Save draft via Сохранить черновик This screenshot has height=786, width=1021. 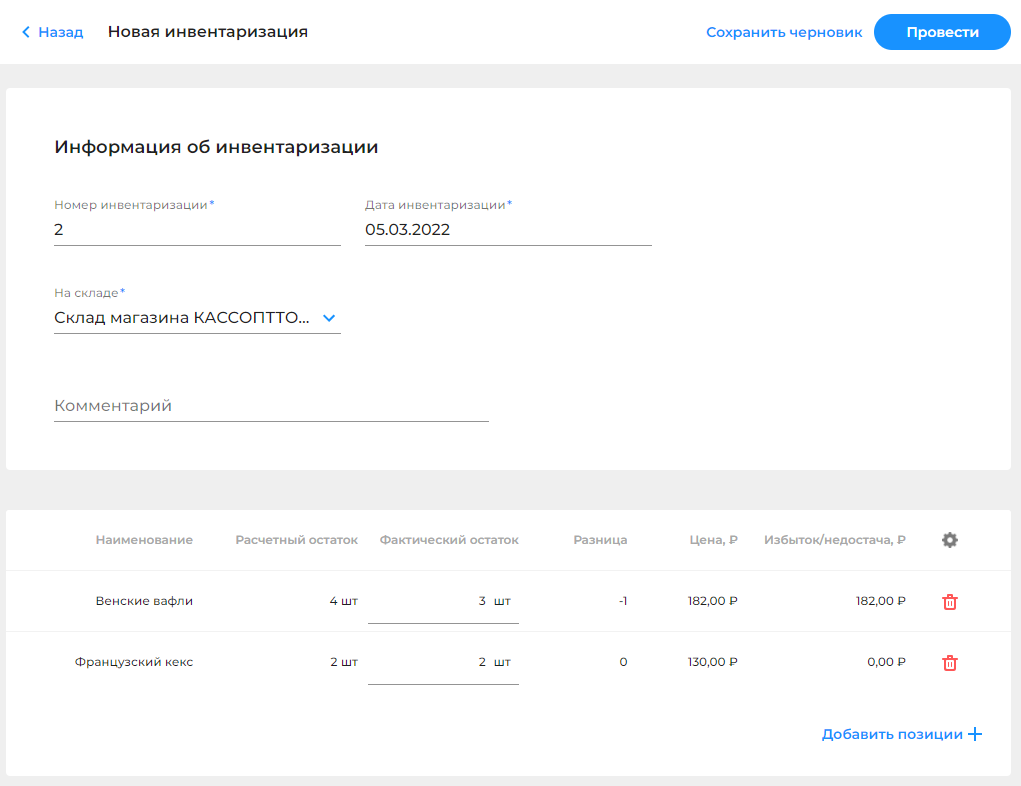[x=784, y=32]
